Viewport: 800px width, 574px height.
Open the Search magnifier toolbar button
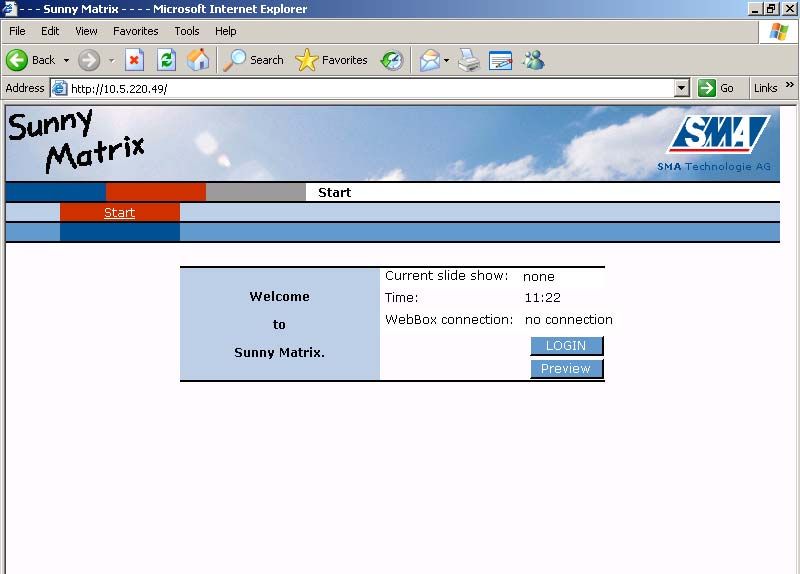tap(254, 60)
